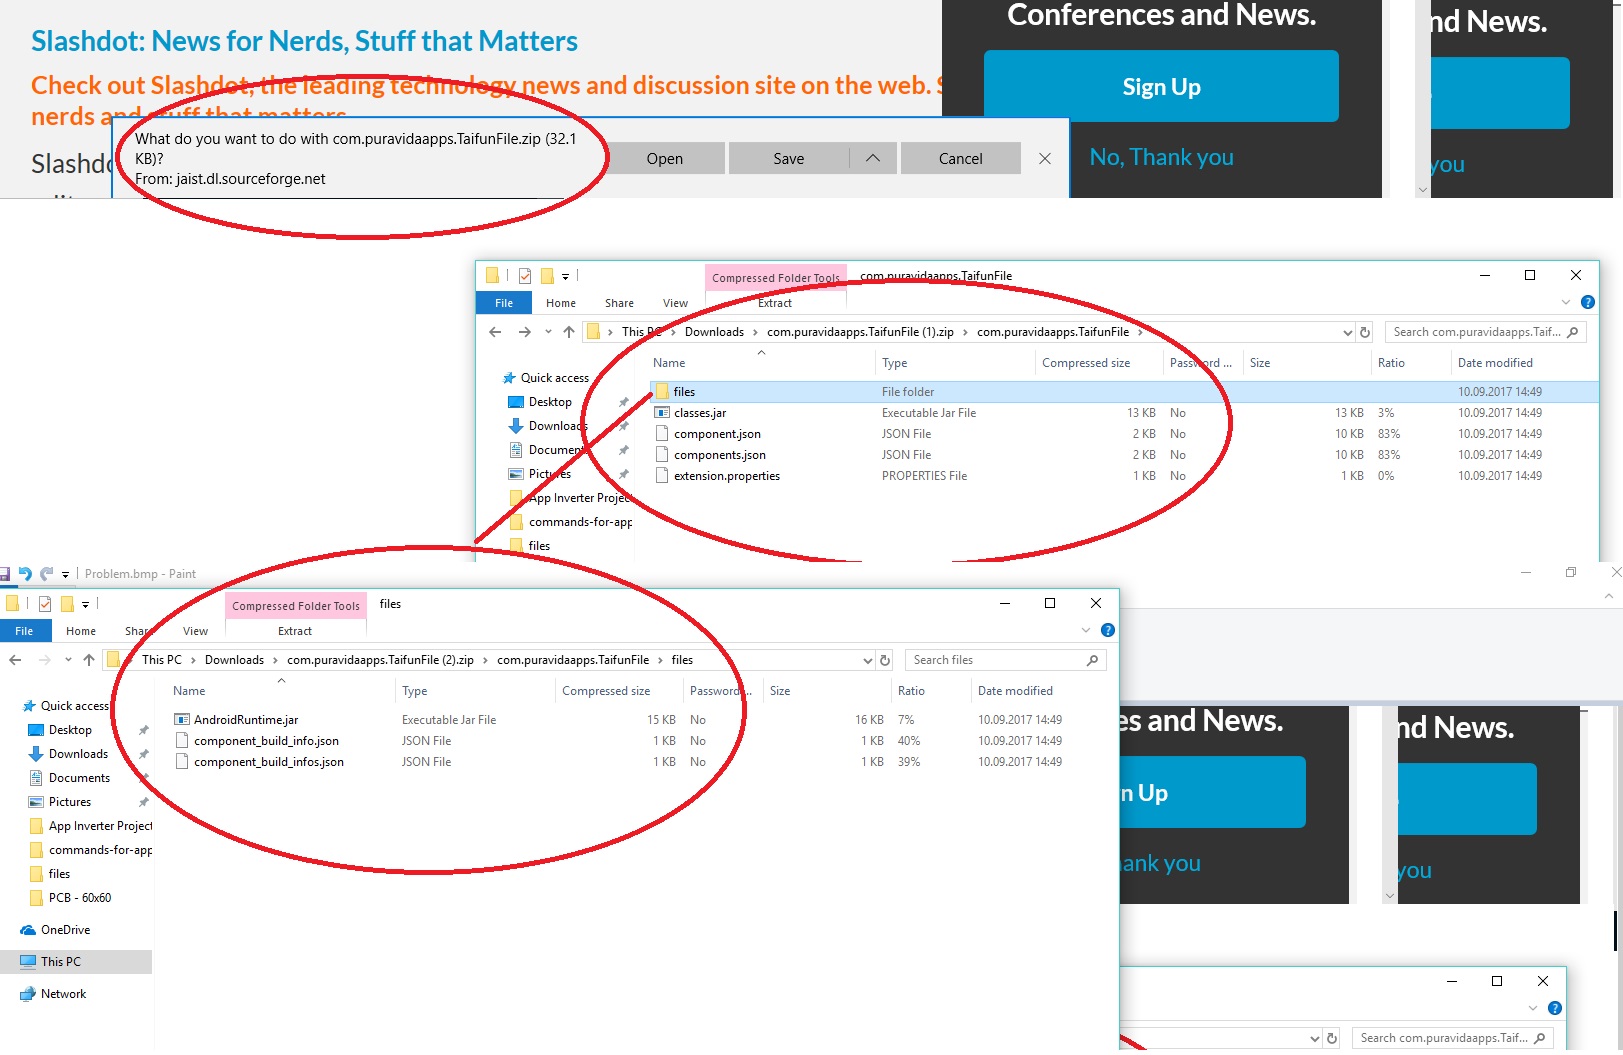Image resolution: width=1623 pixels, height=1055 pixels.
Task: Go forward in the TaifunFile Explorer window
Action: point(524,332)
